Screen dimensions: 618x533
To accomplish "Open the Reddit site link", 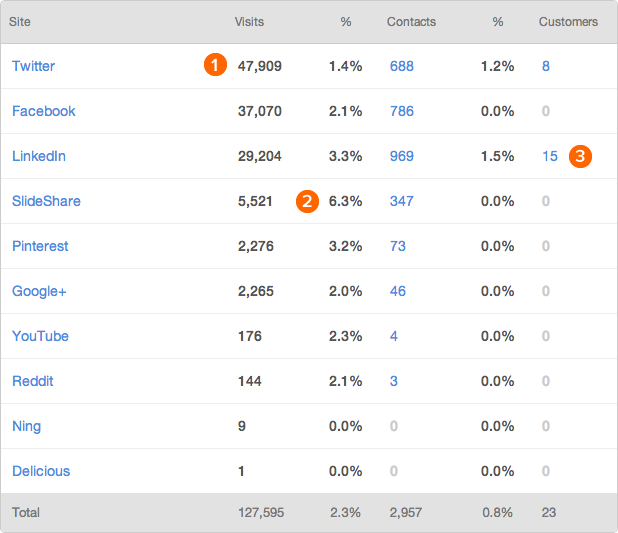I will click(x=33, y=381).
